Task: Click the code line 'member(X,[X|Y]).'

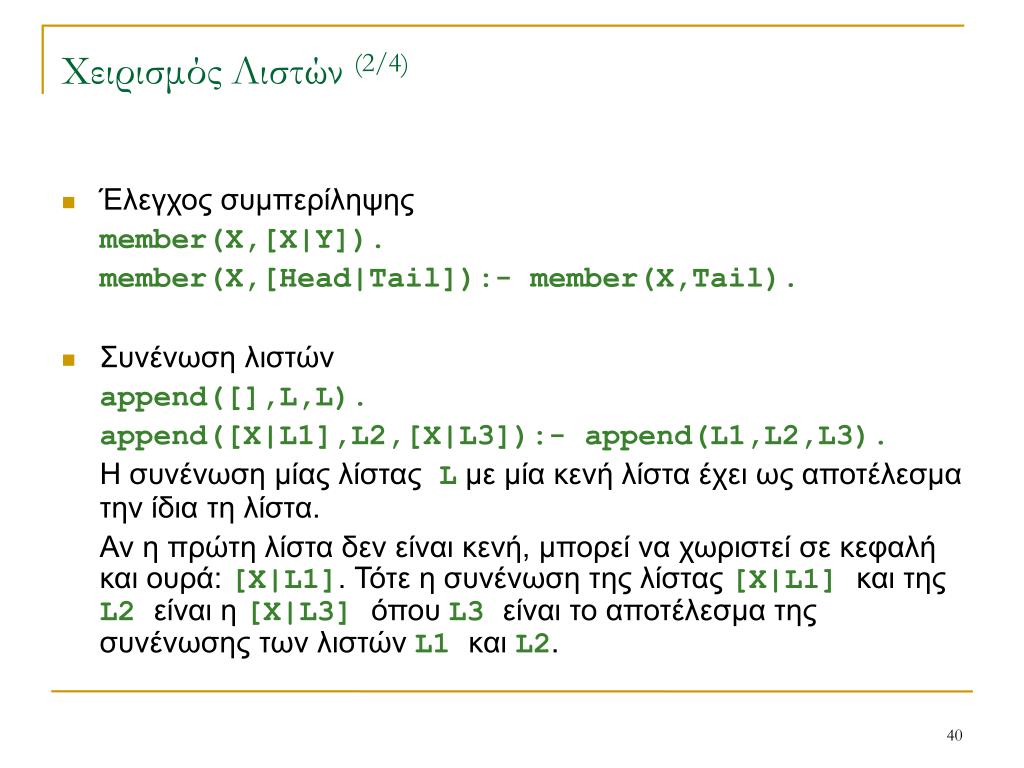Action: (241, 240)
